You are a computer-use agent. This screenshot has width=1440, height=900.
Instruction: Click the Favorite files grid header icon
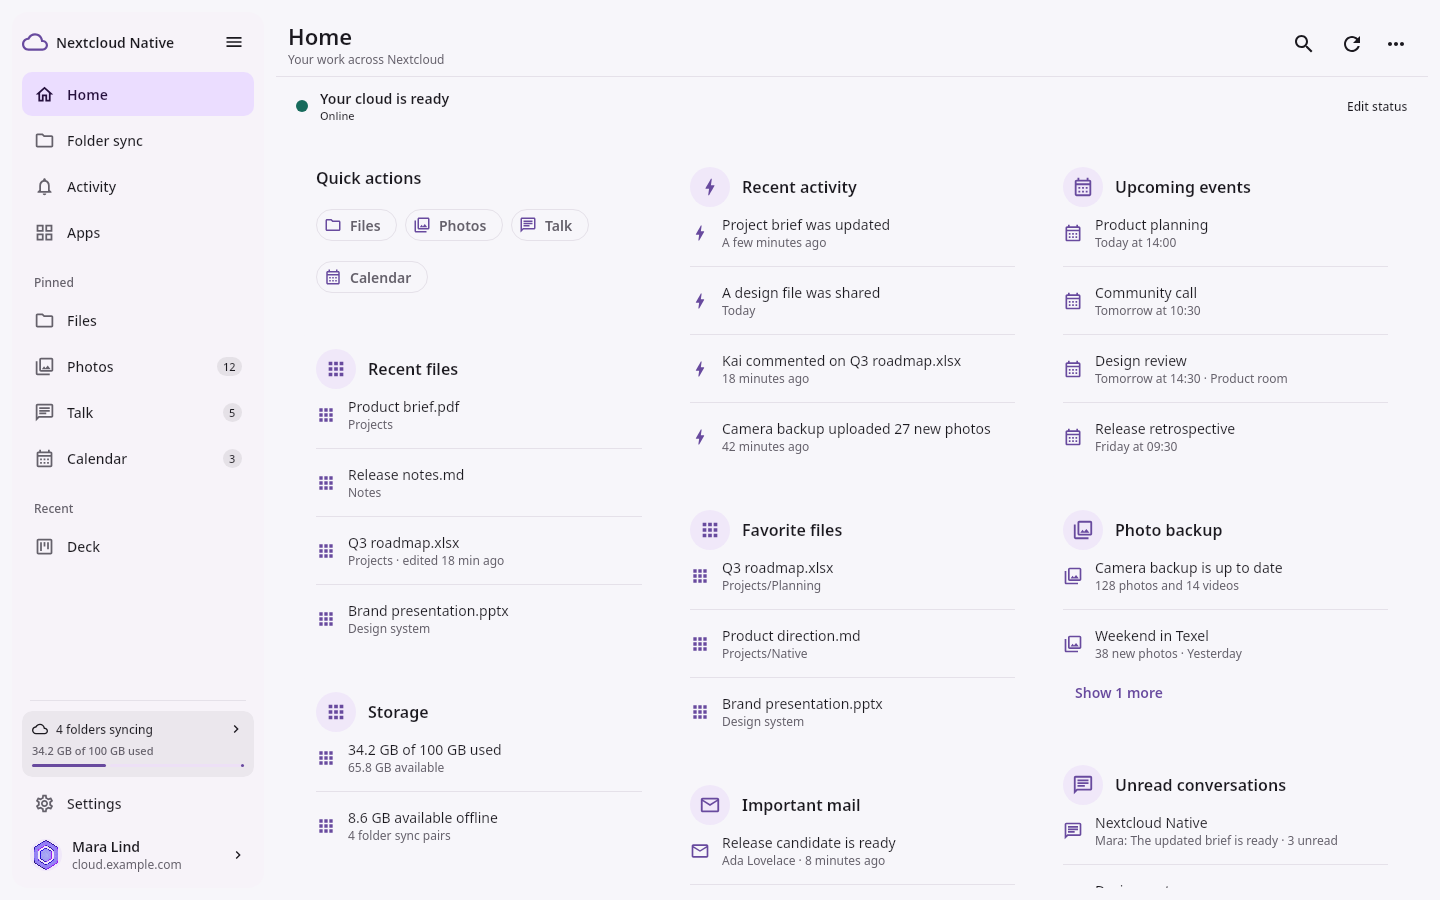pyautogui.click(x=710, y=530)
